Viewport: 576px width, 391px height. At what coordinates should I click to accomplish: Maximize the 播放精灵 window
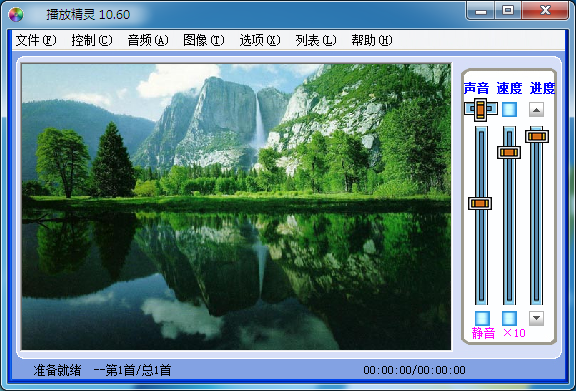coord(508,11)
